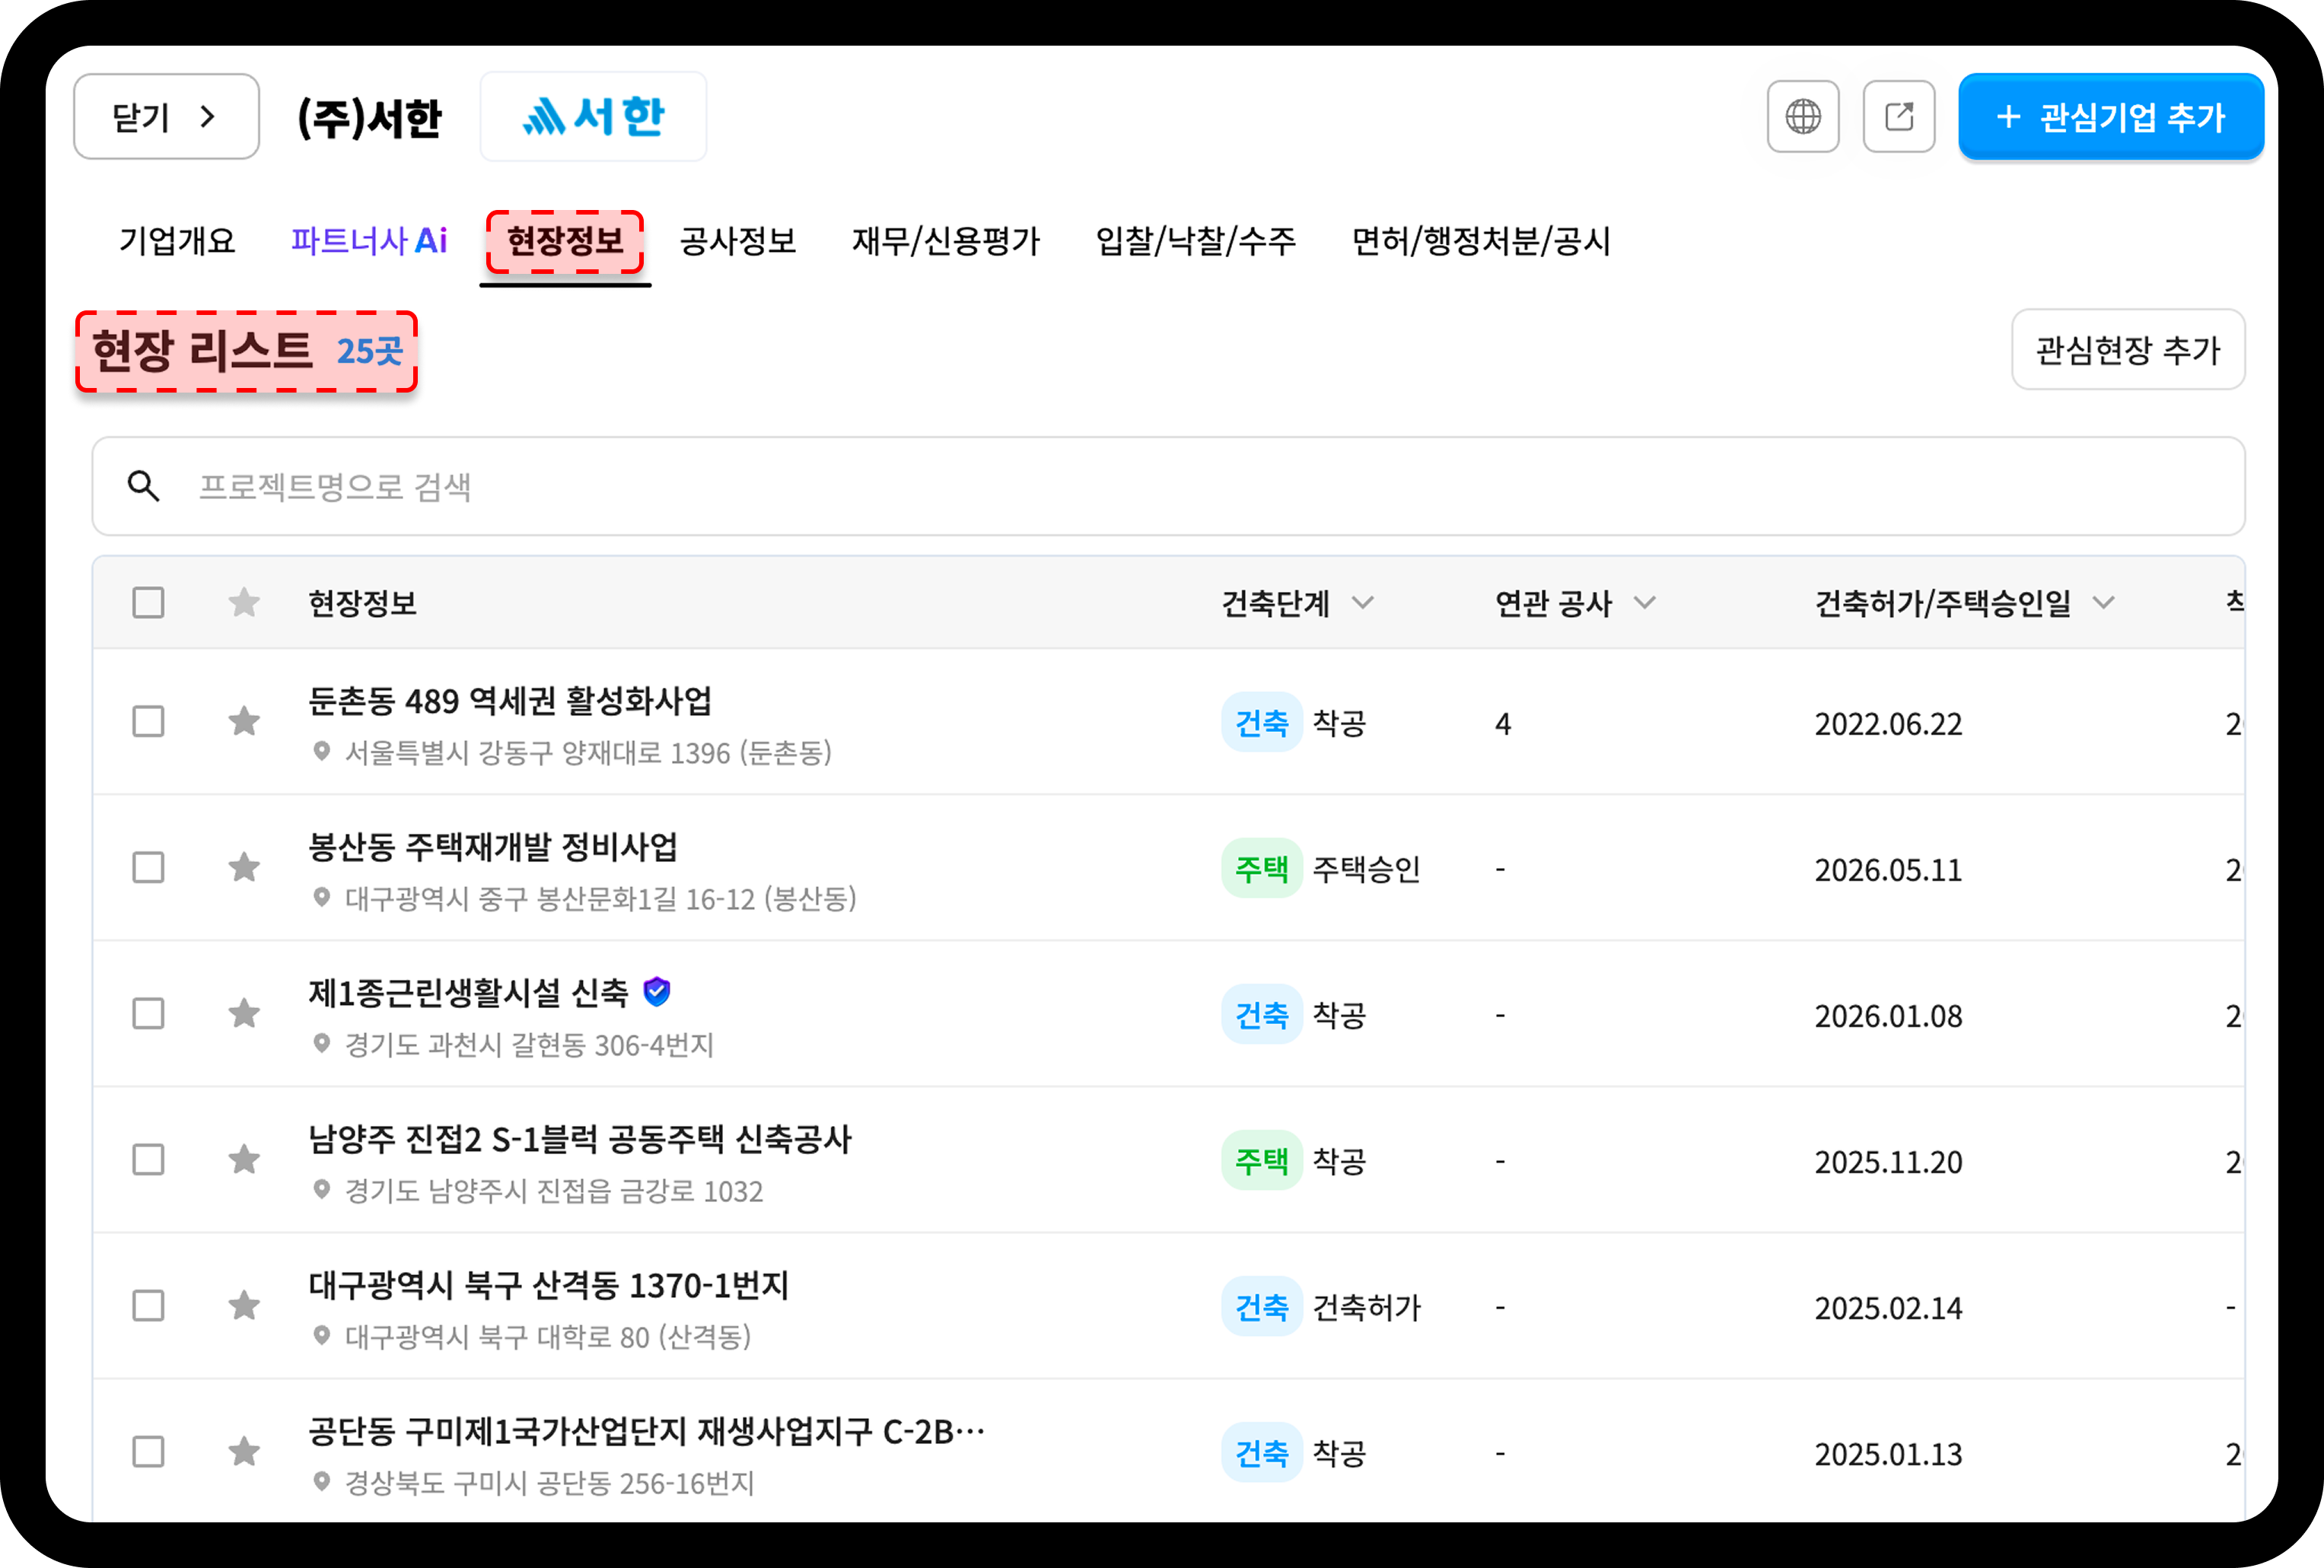
Task: Click the 관심기업 추가 button
Action: tap(2110, 116)
